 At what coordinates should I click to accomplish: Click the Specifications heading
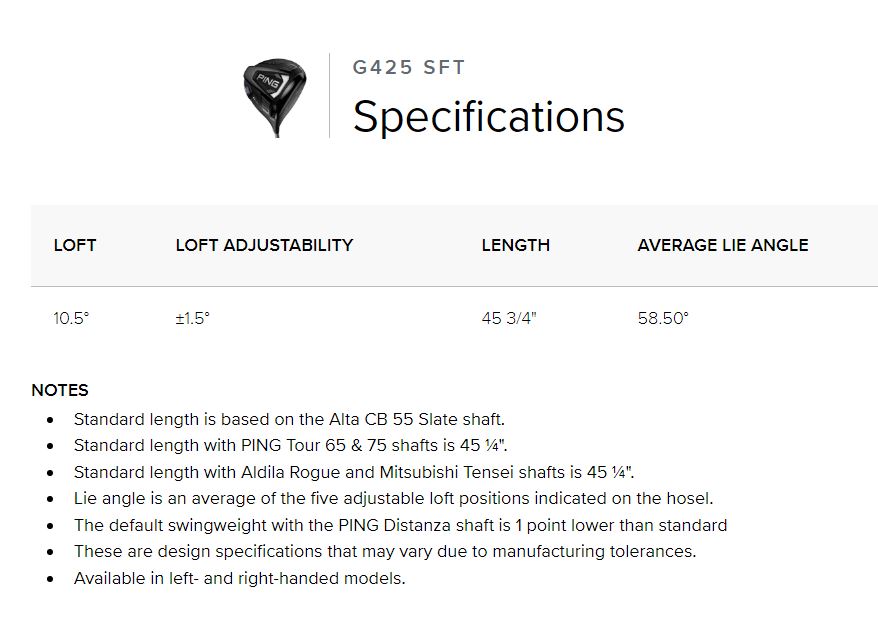[x=488, y=116]
